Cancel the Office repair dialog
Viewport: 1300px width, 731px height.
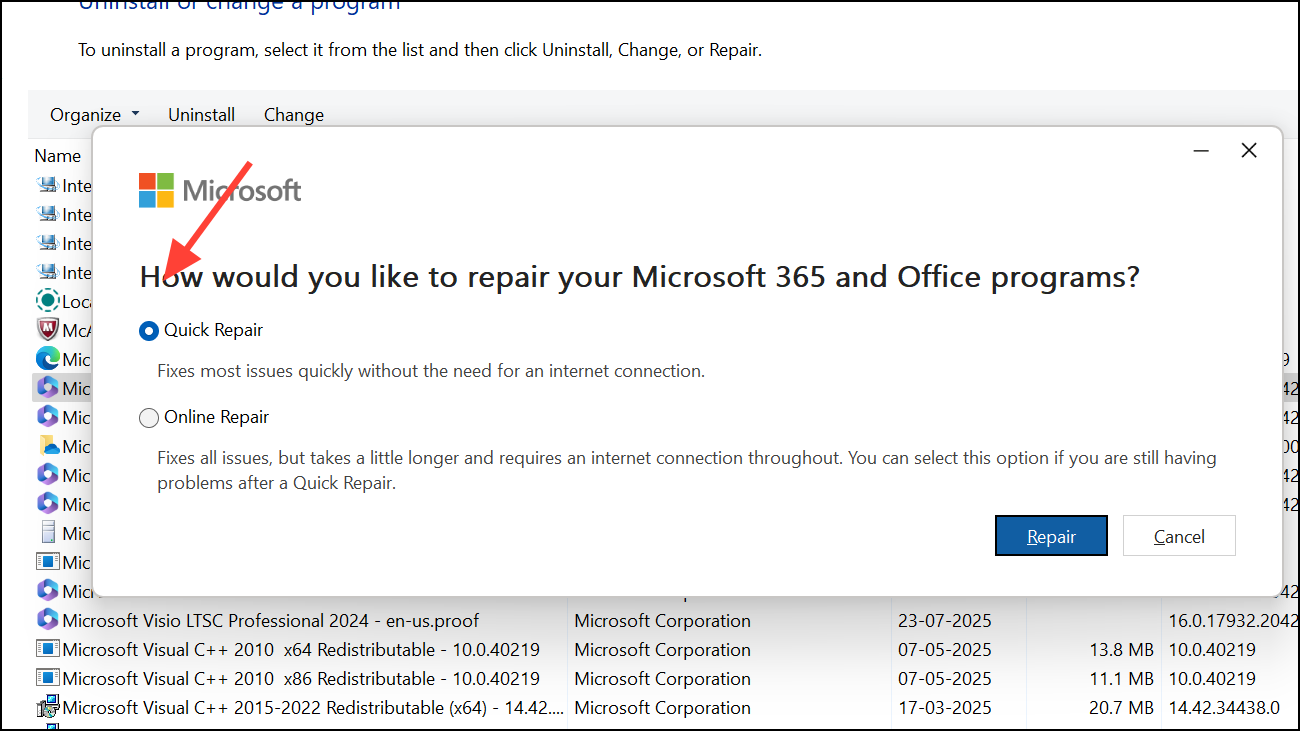pyautogui.click(x=1179, y=536)
